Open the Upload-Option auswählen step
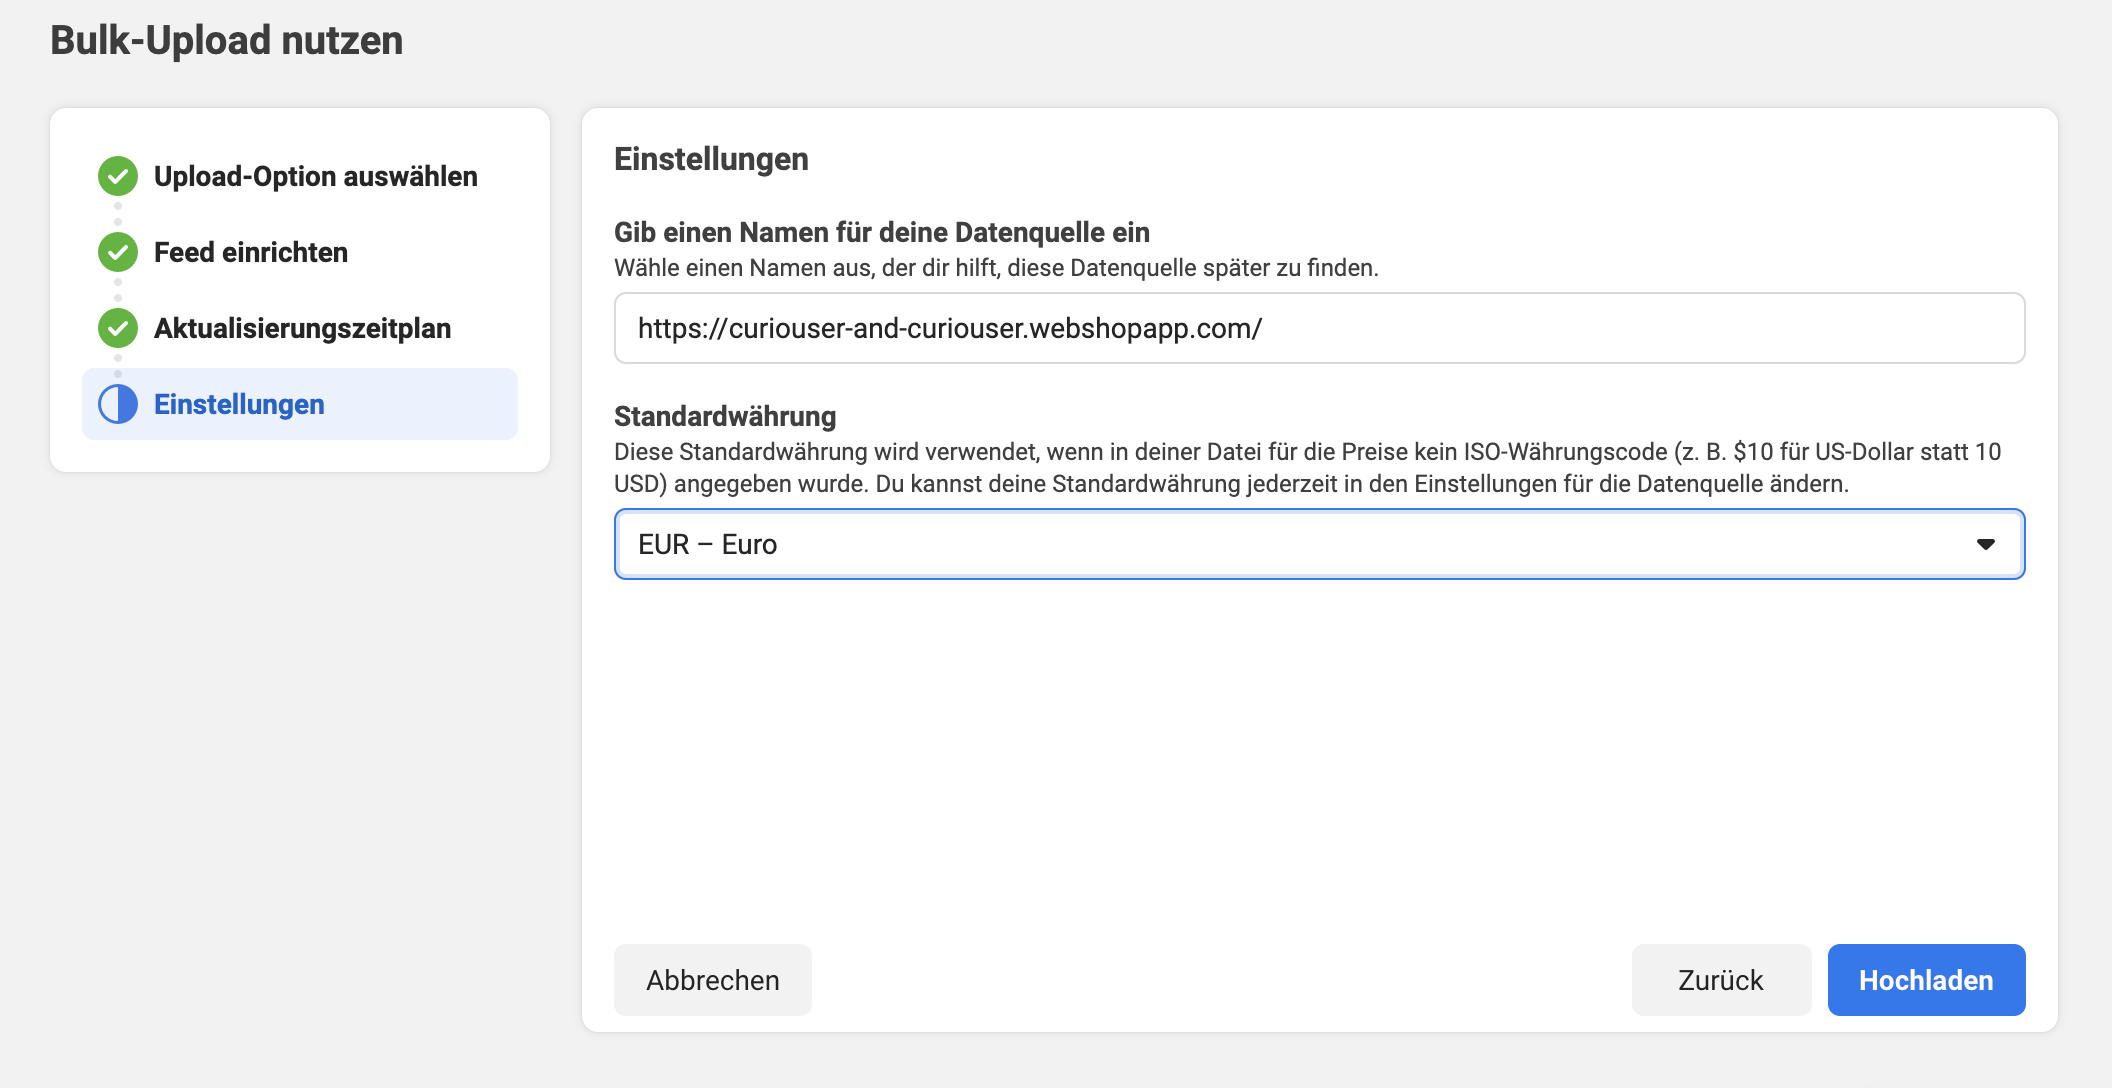The image size is (2112, 1088). 315,176
